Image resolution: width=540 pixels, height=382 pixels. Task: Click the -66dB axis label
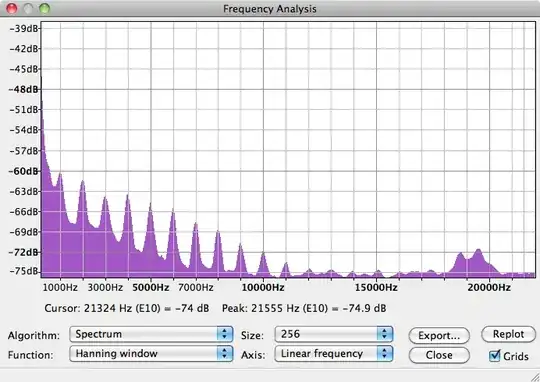[x=23, y=211]
